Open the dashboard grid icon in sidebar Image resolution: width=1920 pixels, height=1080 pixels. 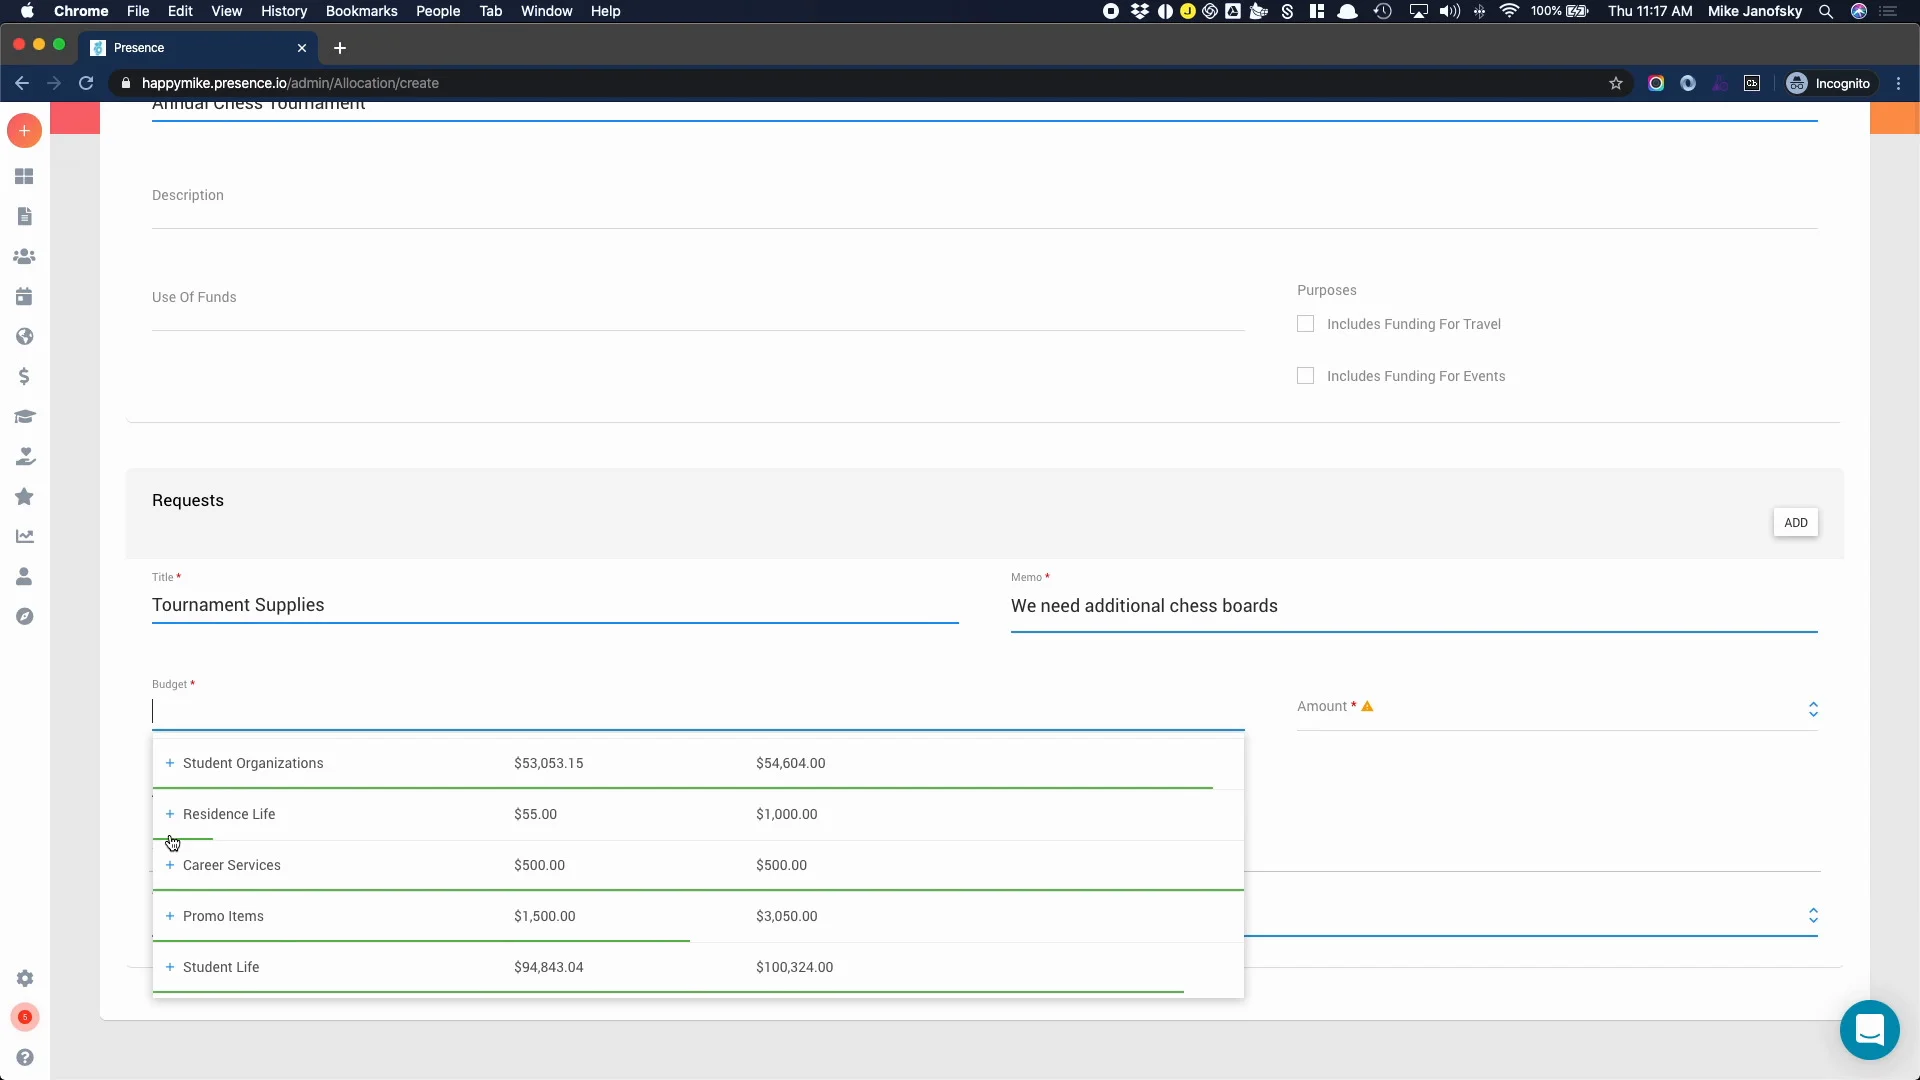click(x=24, y=176)
